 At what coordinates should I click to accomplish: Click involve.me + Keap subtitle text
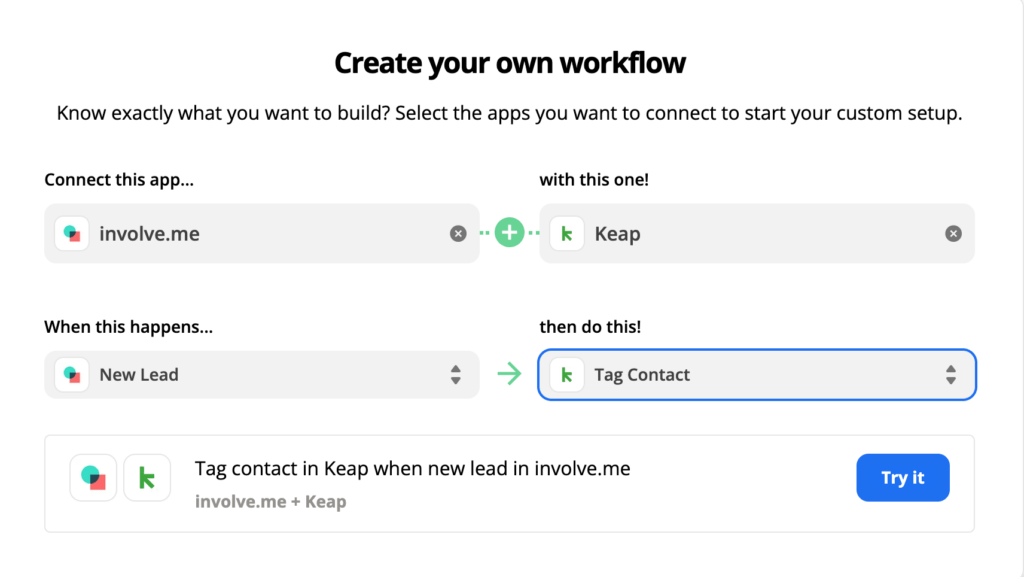point(270,501)
